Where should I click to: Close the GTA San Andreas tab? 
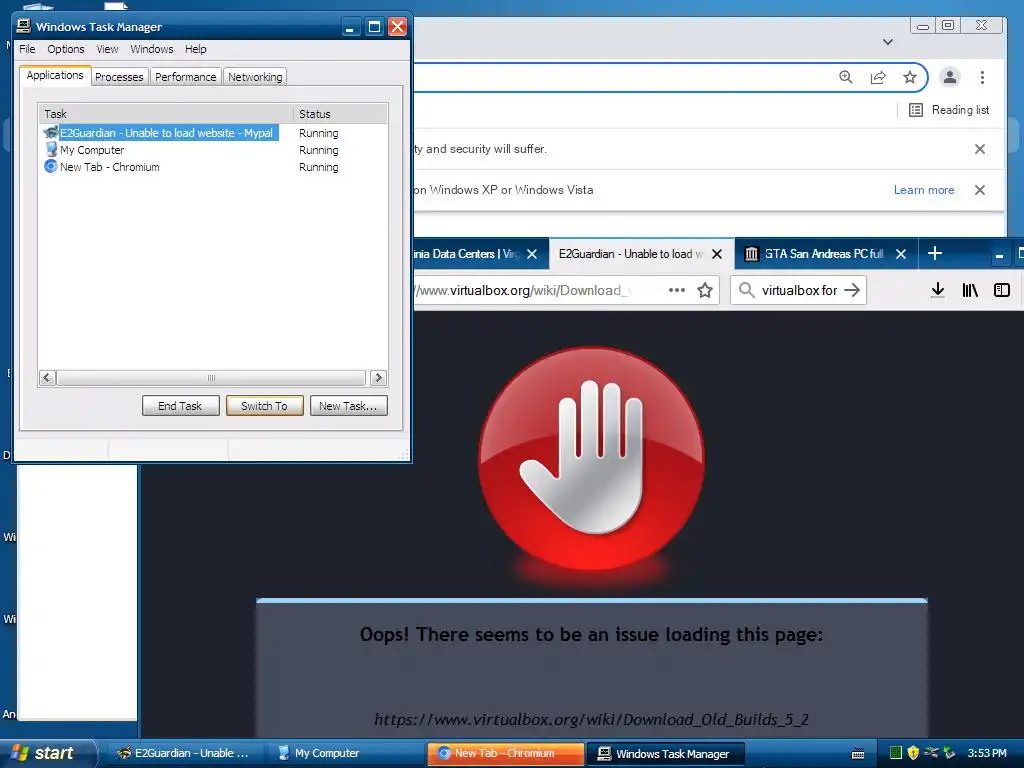click(x=901, y=254)
